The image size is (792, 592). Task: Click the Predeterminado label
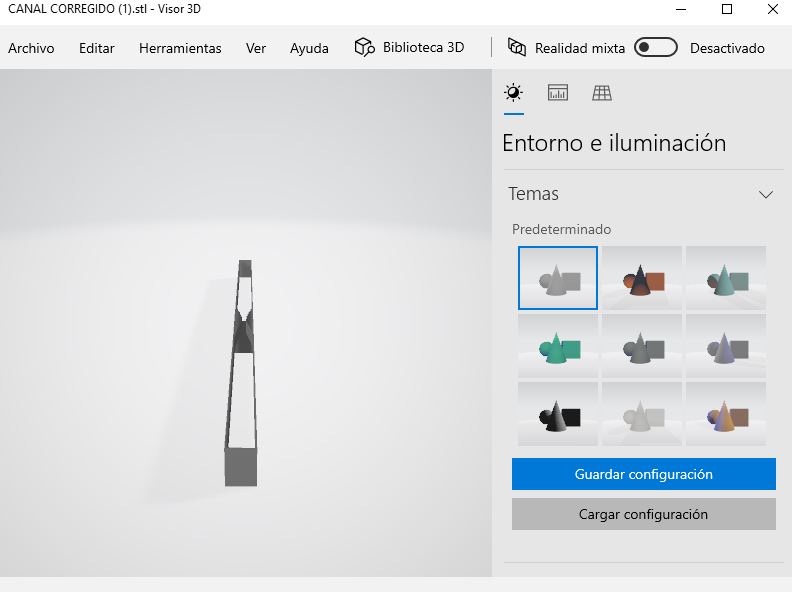coord(561,229)
